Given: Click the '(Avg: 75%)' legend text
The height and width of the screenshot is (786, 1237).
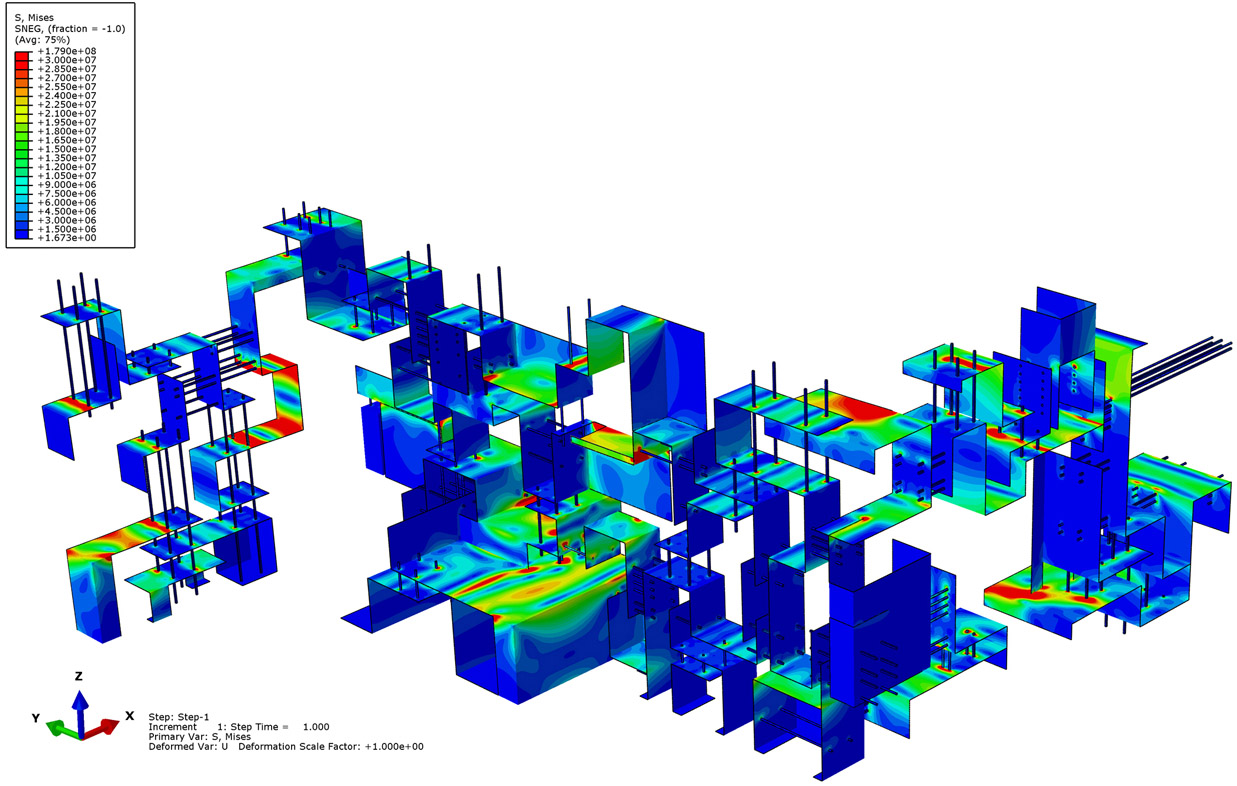Looking at the screenshot, I should (42, 39).
